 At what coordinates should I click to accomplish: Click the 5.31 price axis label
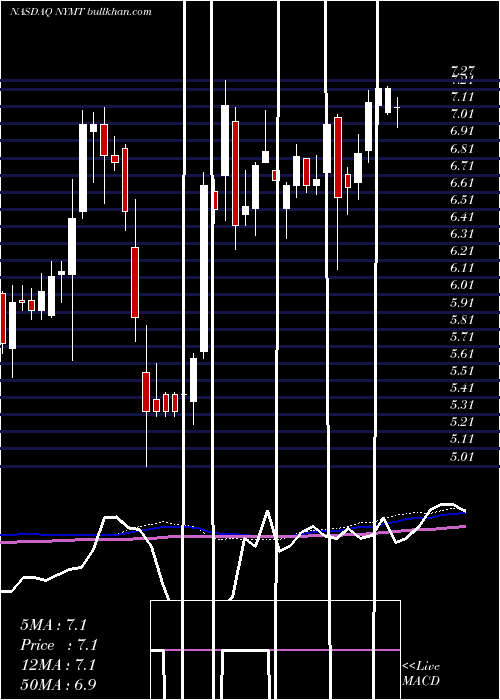(x=462, y=405)
